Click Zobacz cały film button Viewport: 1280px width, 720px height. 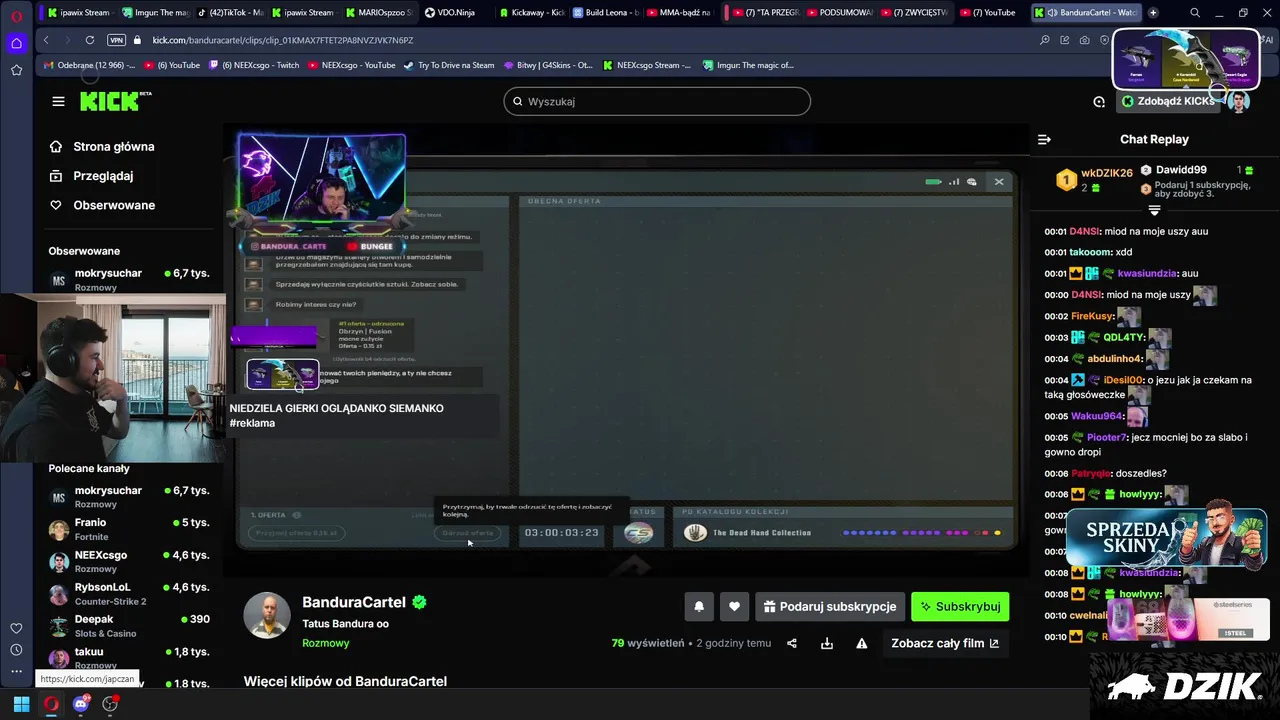point(945,643)
